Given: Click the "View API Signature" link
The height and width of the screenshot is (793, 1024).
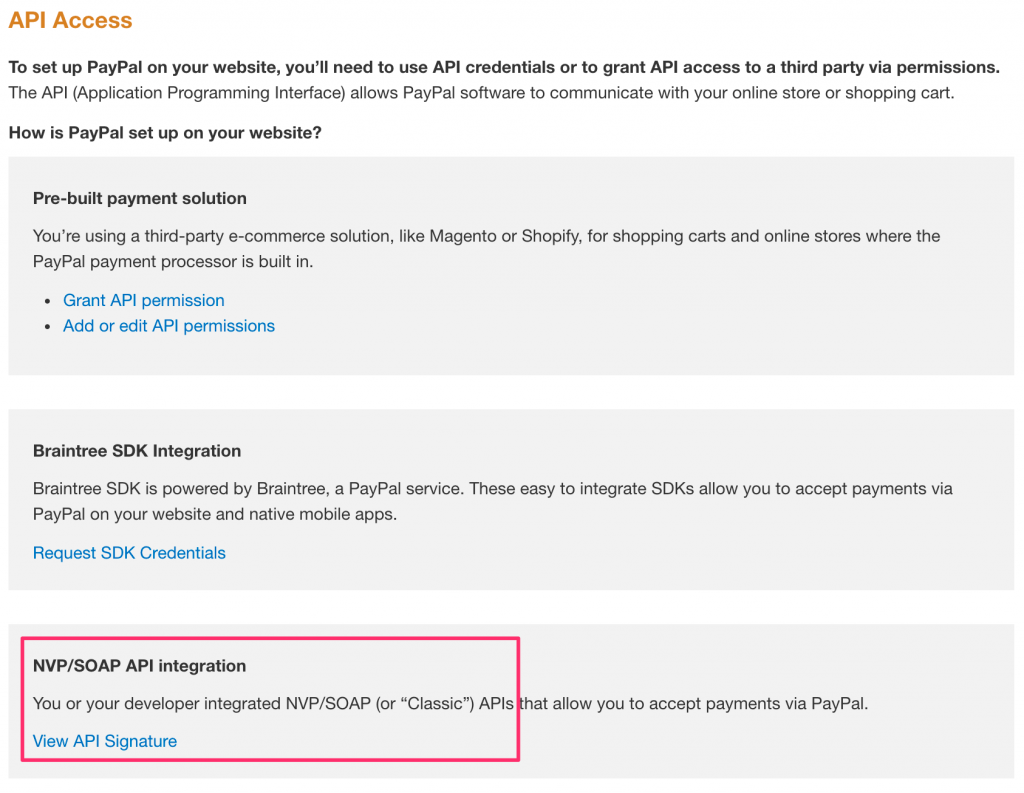Looking at the screenshot, I should point(104,741).
